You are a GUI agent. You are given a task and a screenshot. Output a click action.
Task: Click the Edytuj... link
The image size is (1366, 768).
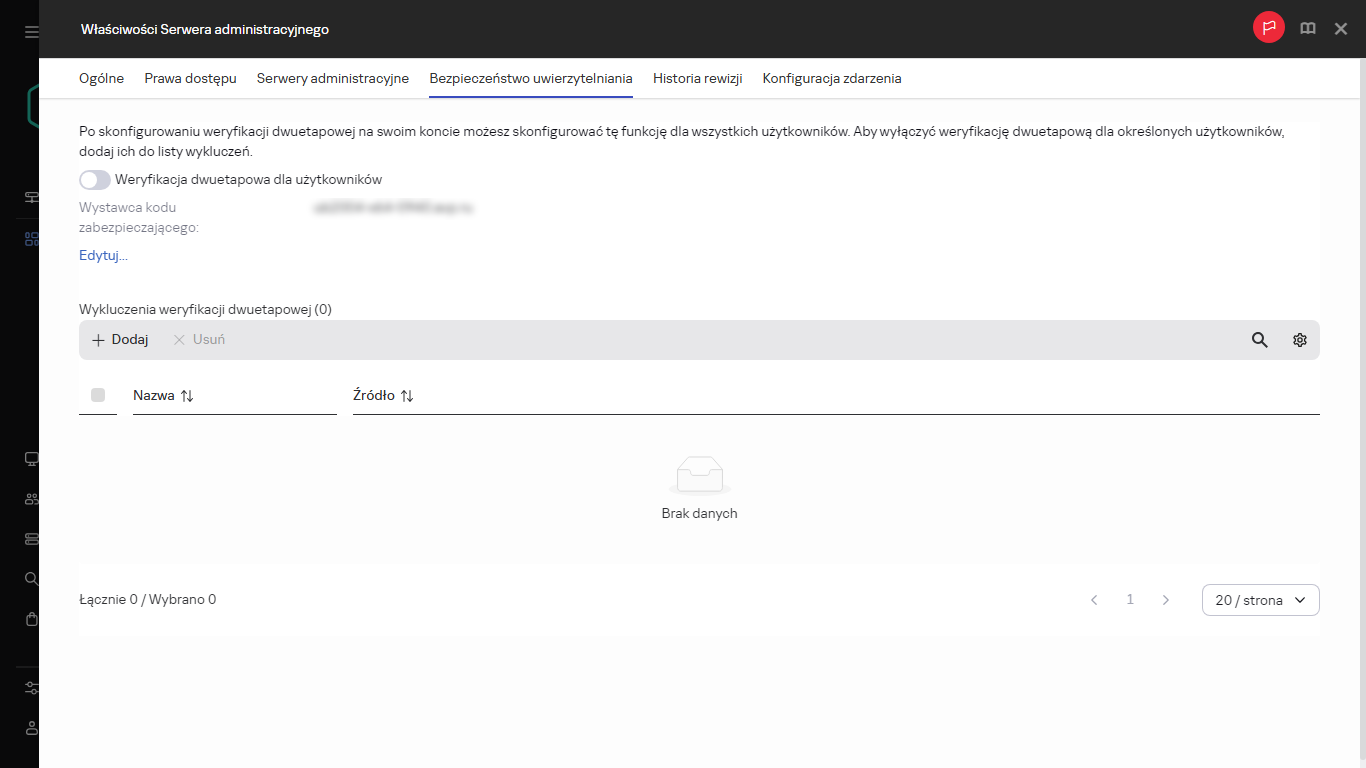point(103,255)
